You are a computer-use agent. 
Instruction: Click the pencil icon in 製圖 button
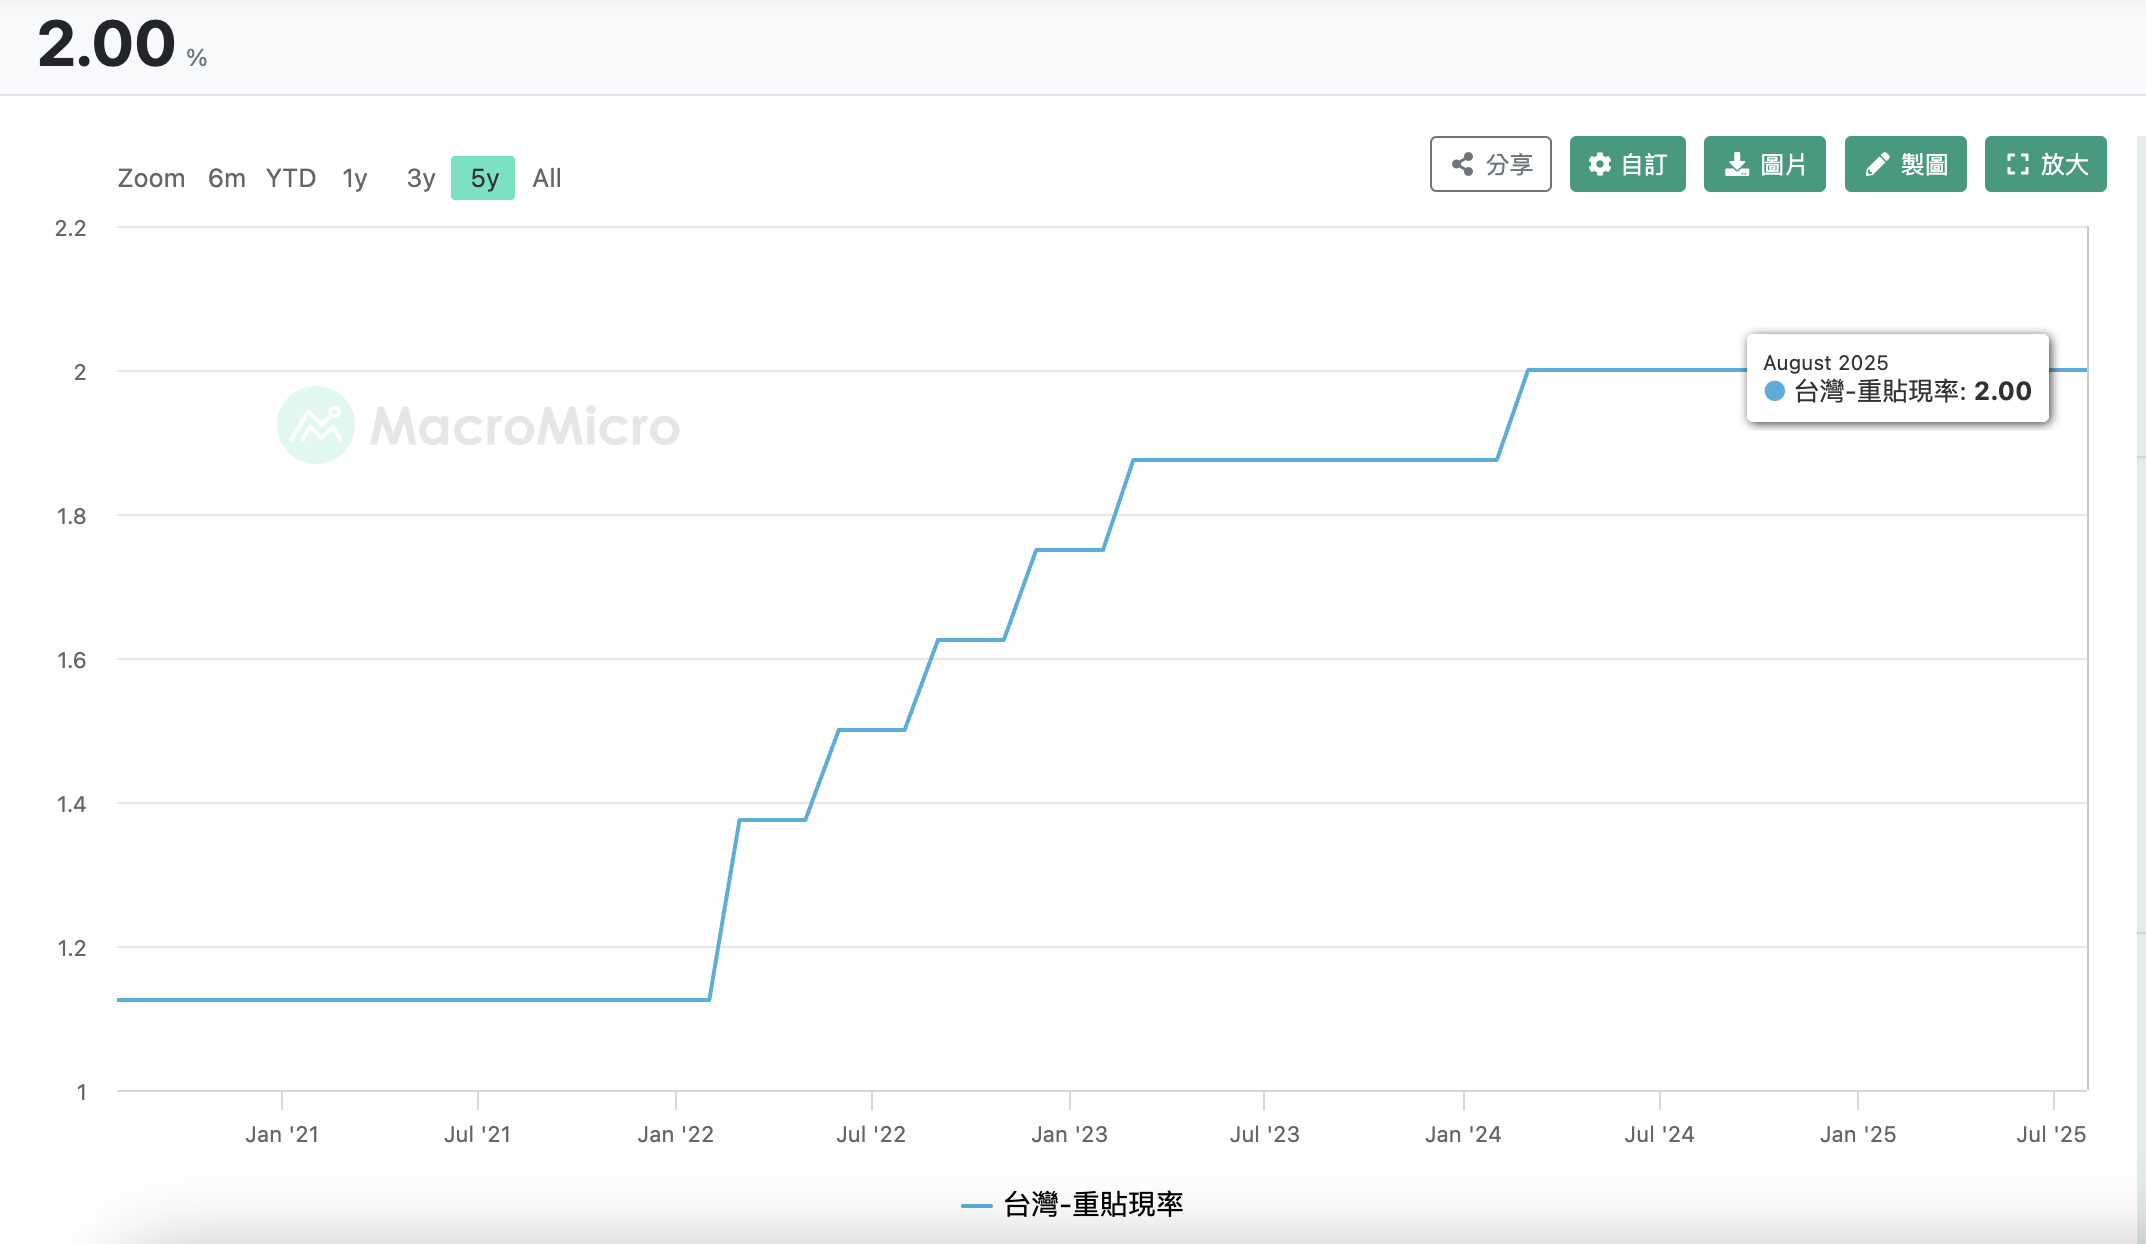[x=1877, y=164]
